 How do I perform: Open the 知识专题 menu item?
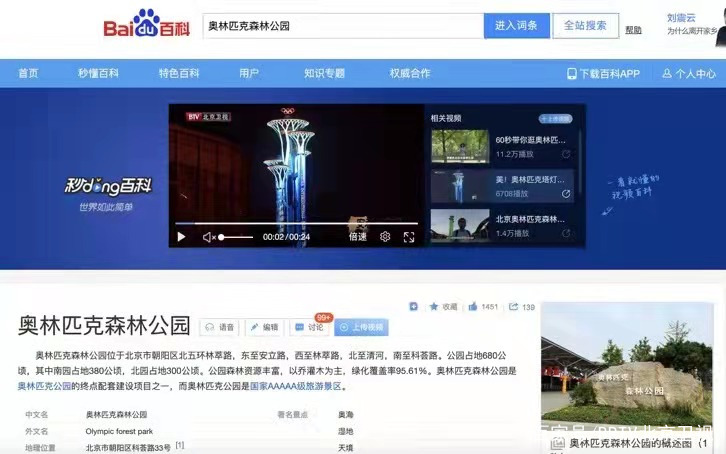[324, 73]
